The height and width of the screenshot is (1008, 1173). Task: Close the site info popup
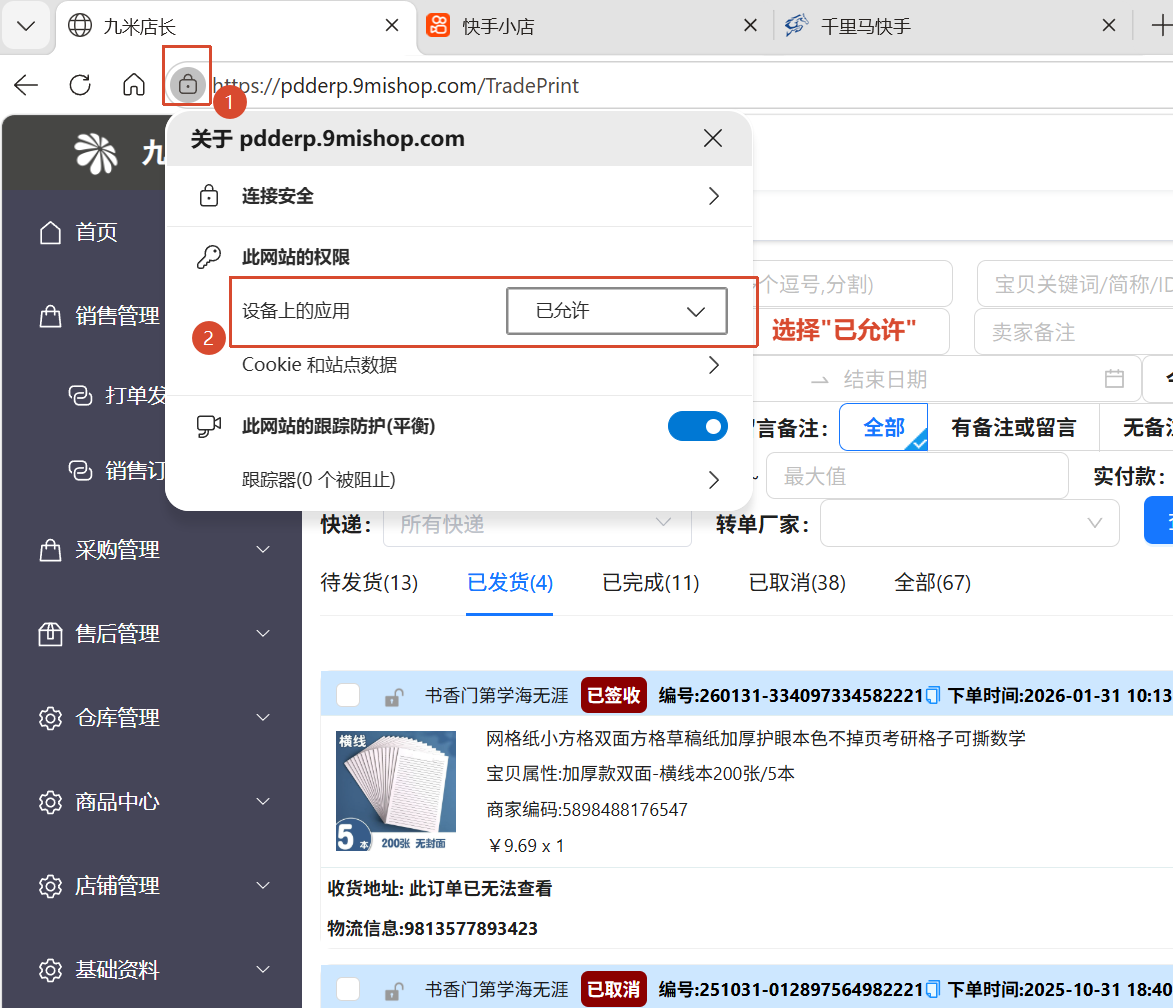point(712,139)
